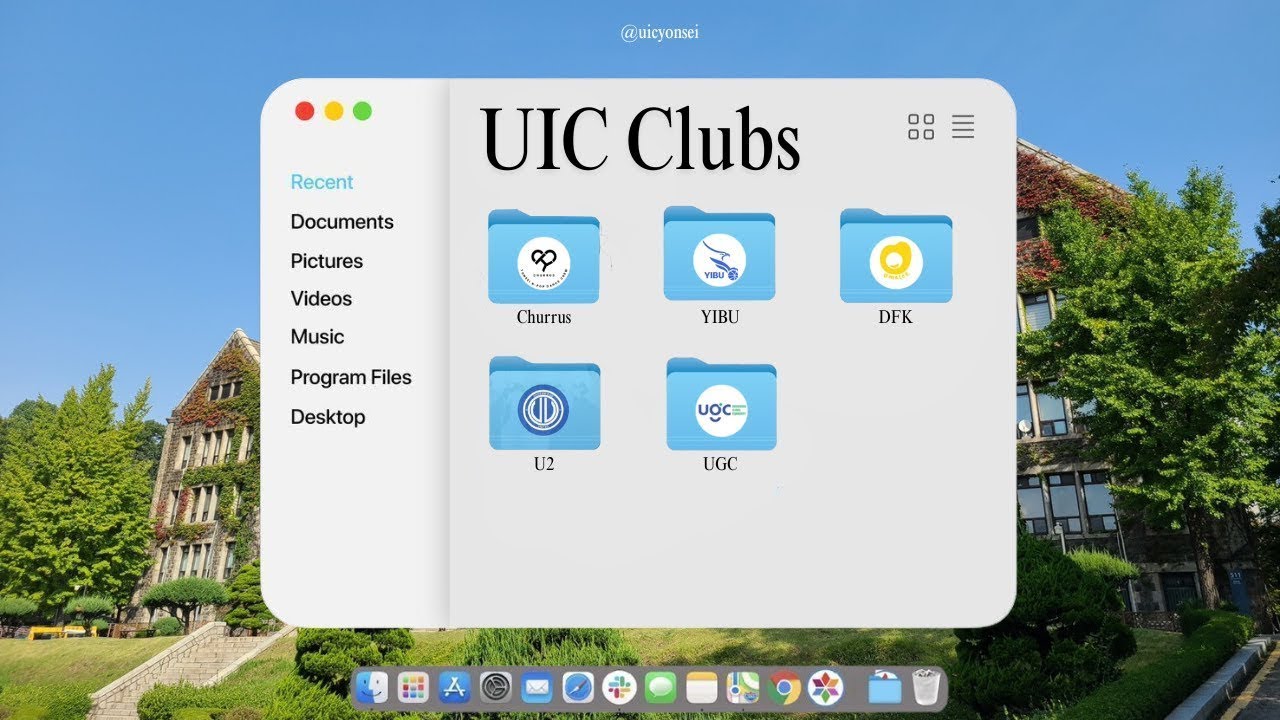Switch to list view
Viewport: 1280px width, 720px height.
pyautogui.click(x=963, y=127)
